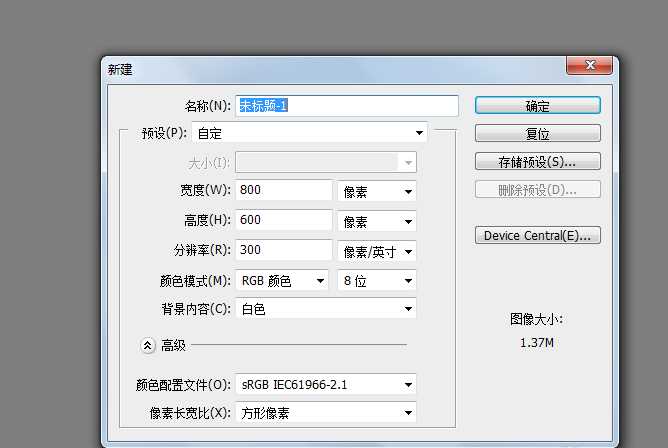Click the grayed-out 删除预设(D)... button

[x=537, y=189]
